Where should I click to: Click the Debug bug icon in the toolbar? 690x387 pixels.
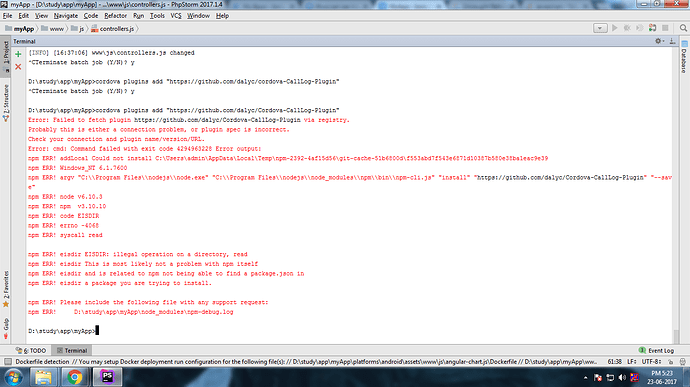click(628, 28)
